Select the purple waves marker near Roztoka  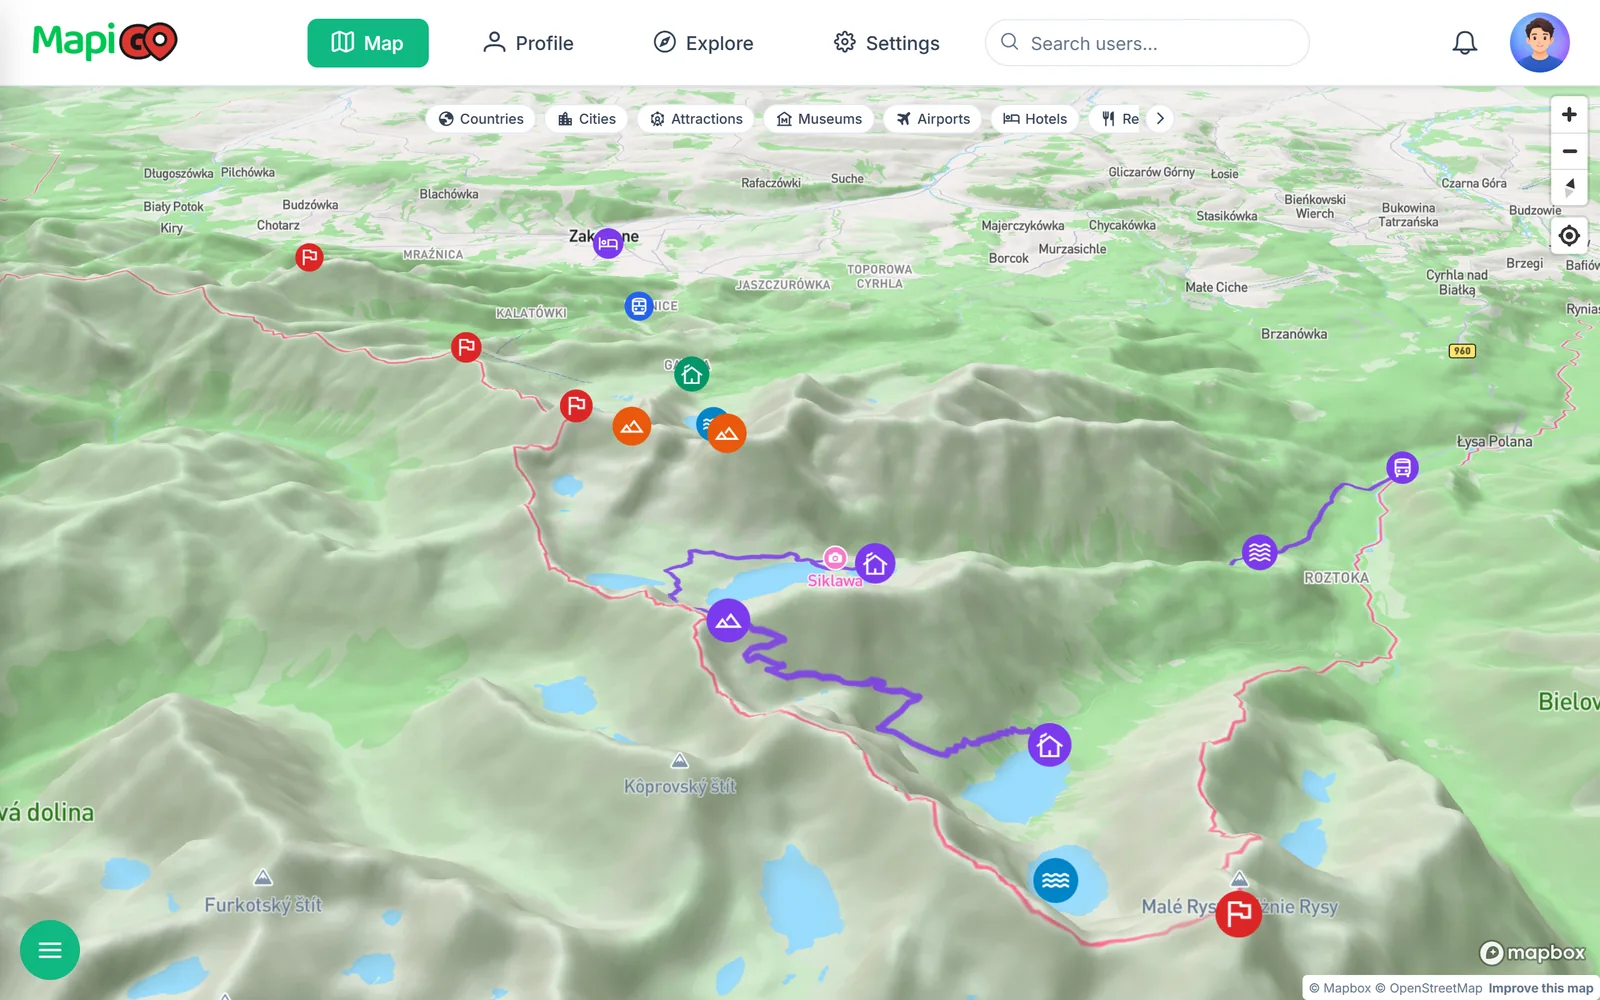(x=1259, y=551)
